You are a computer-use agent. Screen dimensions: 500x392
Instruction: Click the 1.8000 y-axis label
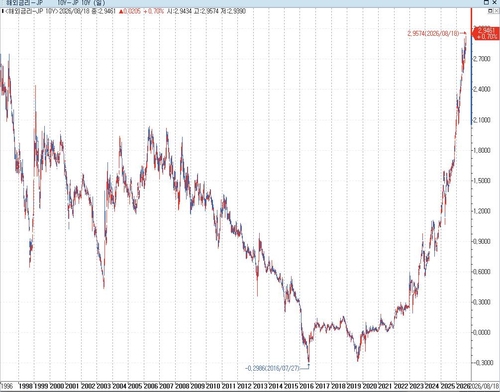tap(482, 150)
